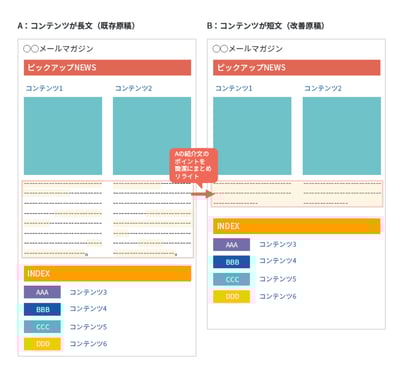Image resolution: width=400 pixels, height=371 pixels.
Task: Click the AAA tag in layout B
Action: click(232, 245)
